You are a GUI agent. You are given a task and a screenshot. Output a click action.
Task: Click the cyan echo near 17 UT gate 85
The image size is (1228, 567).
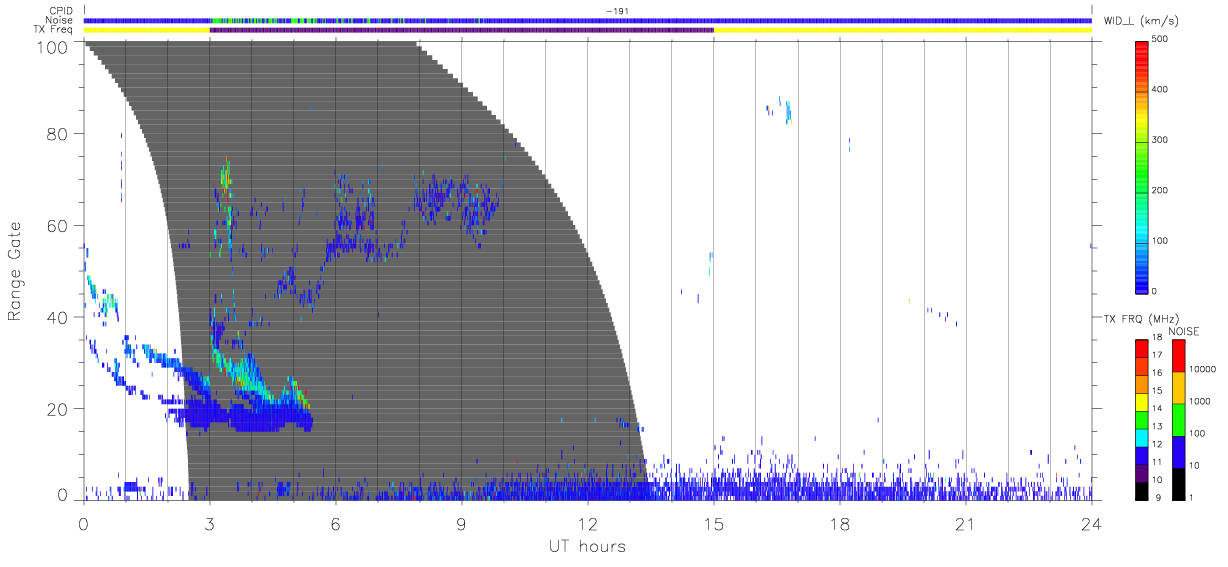787,111
